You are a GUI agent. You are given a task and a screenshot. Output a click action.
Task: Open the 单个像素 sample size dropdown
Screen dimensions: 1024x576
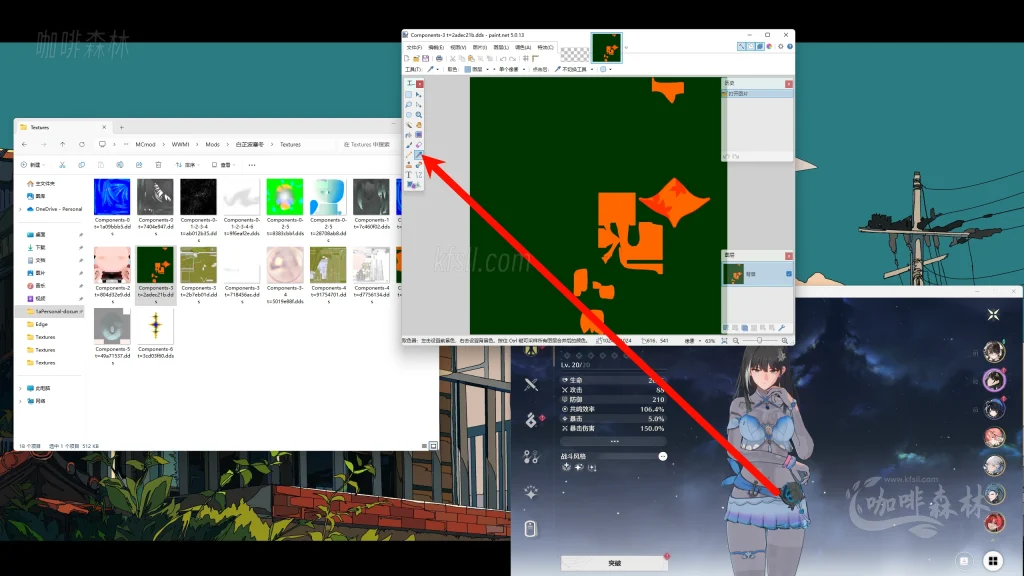pyautogui.click(x=524, y=69)
